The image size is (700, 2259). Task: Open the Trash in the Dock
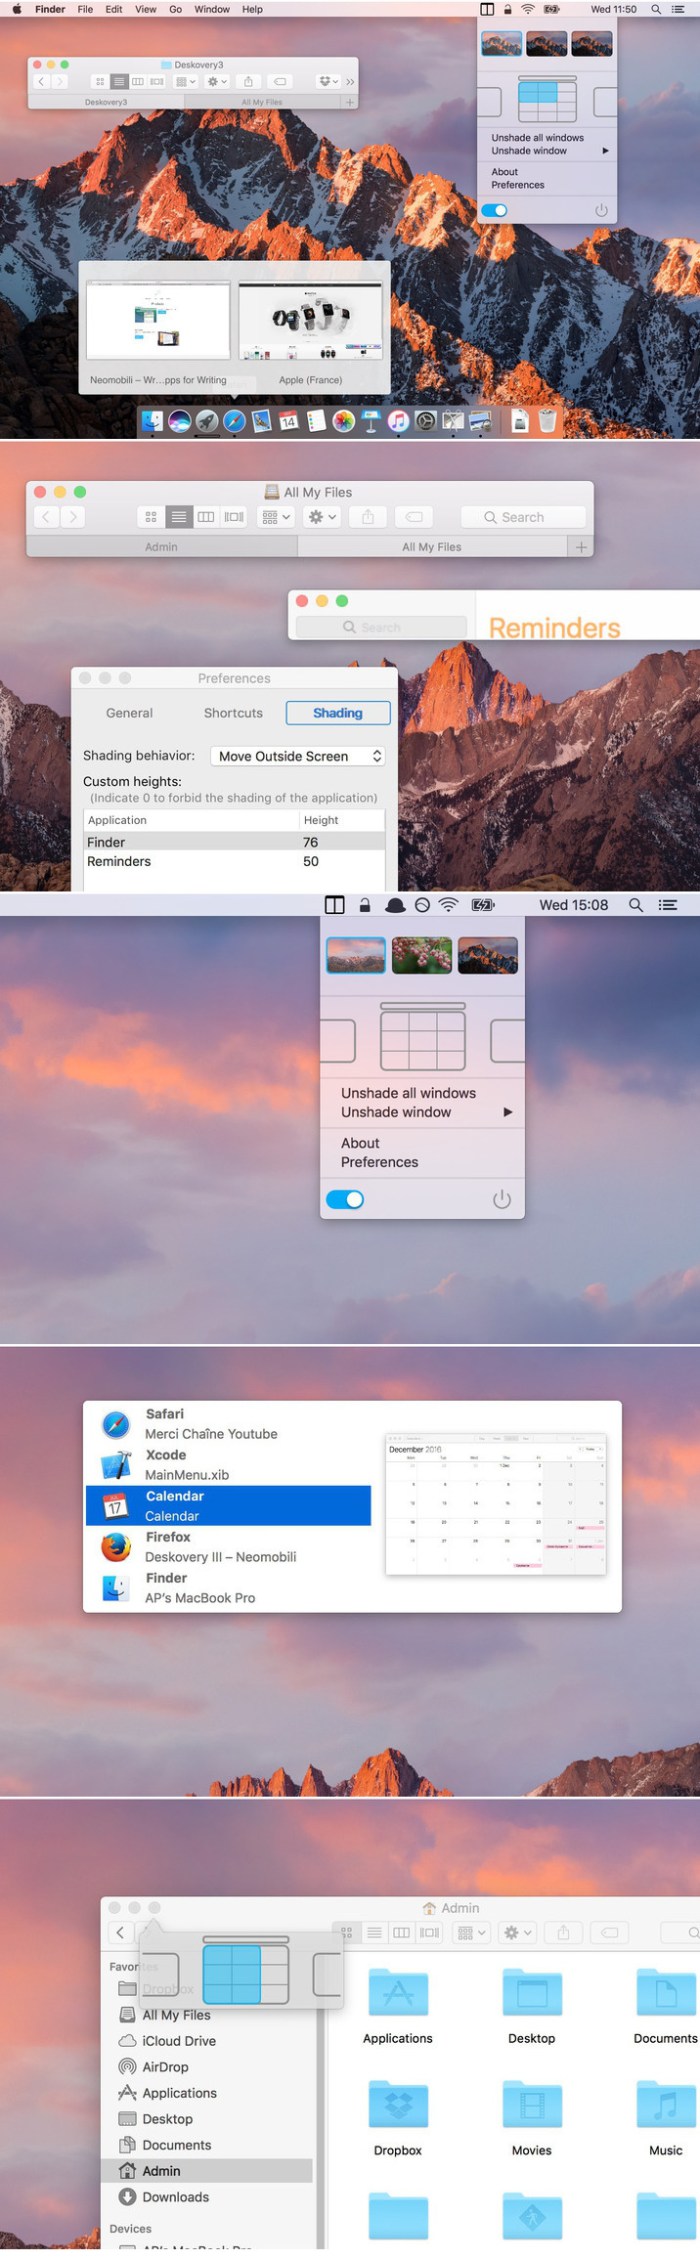point(547,421)
